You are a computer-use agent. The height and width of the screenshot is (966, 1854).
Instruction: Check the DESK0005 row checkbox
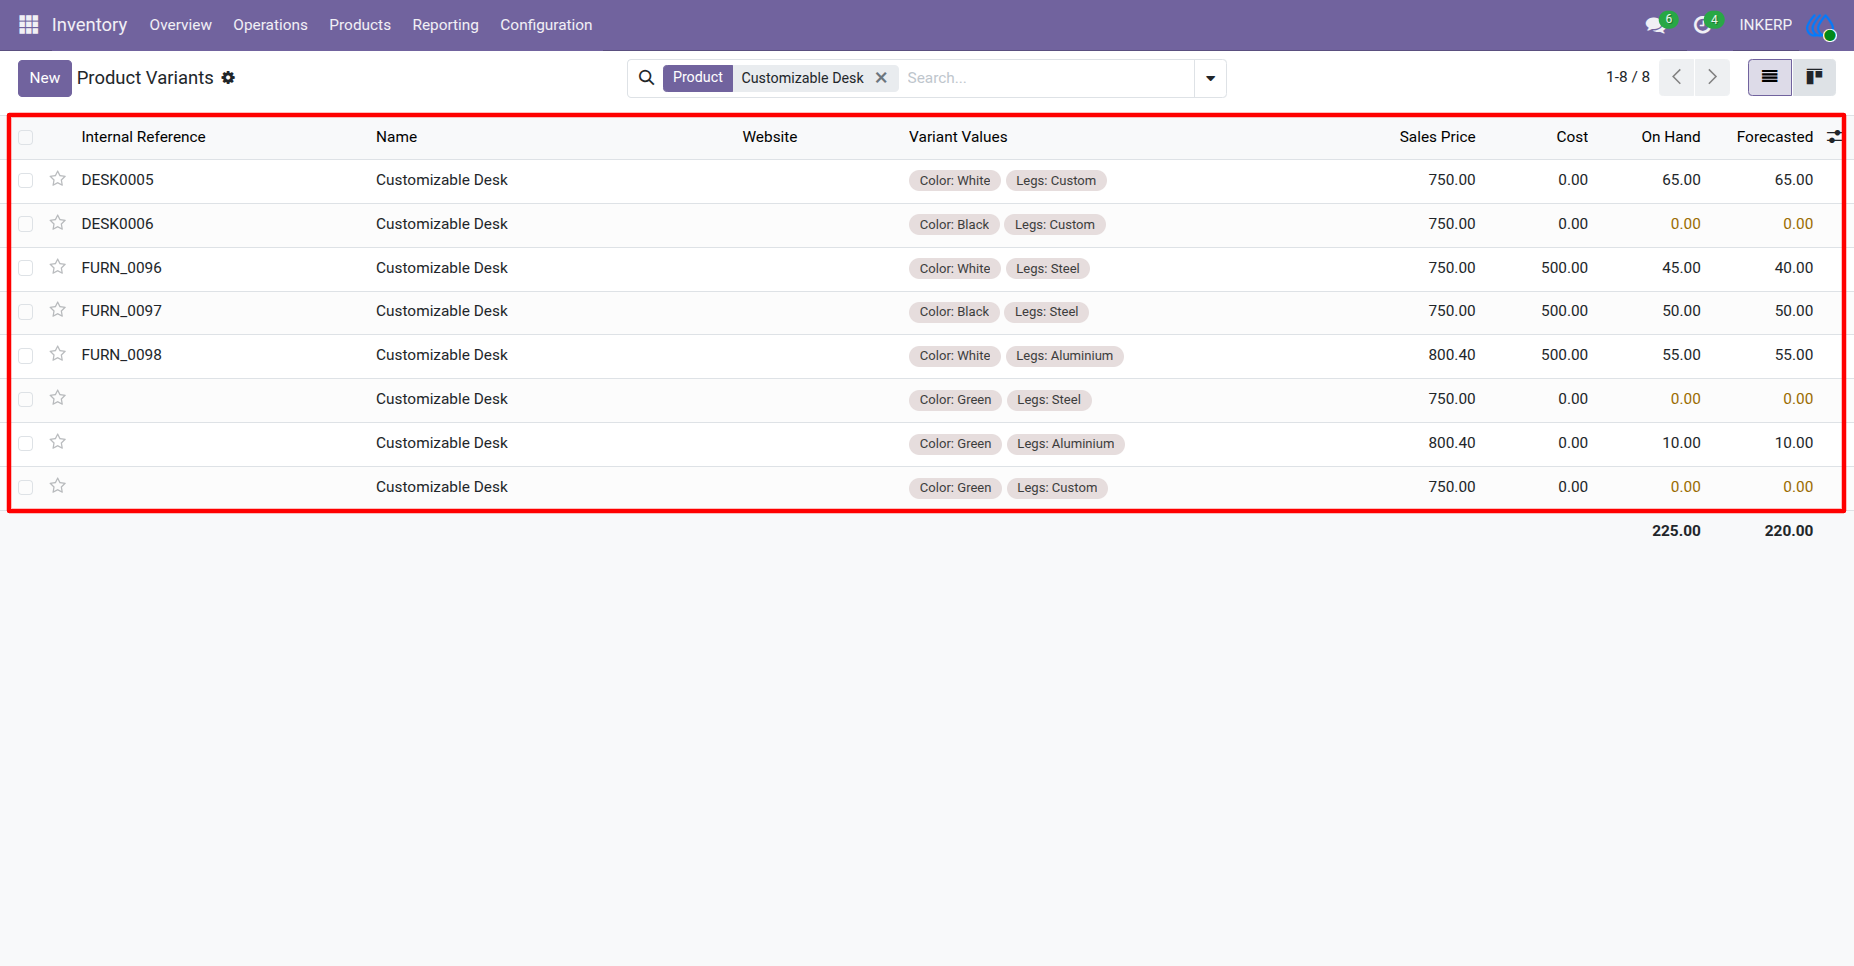[x=26, y=181]
